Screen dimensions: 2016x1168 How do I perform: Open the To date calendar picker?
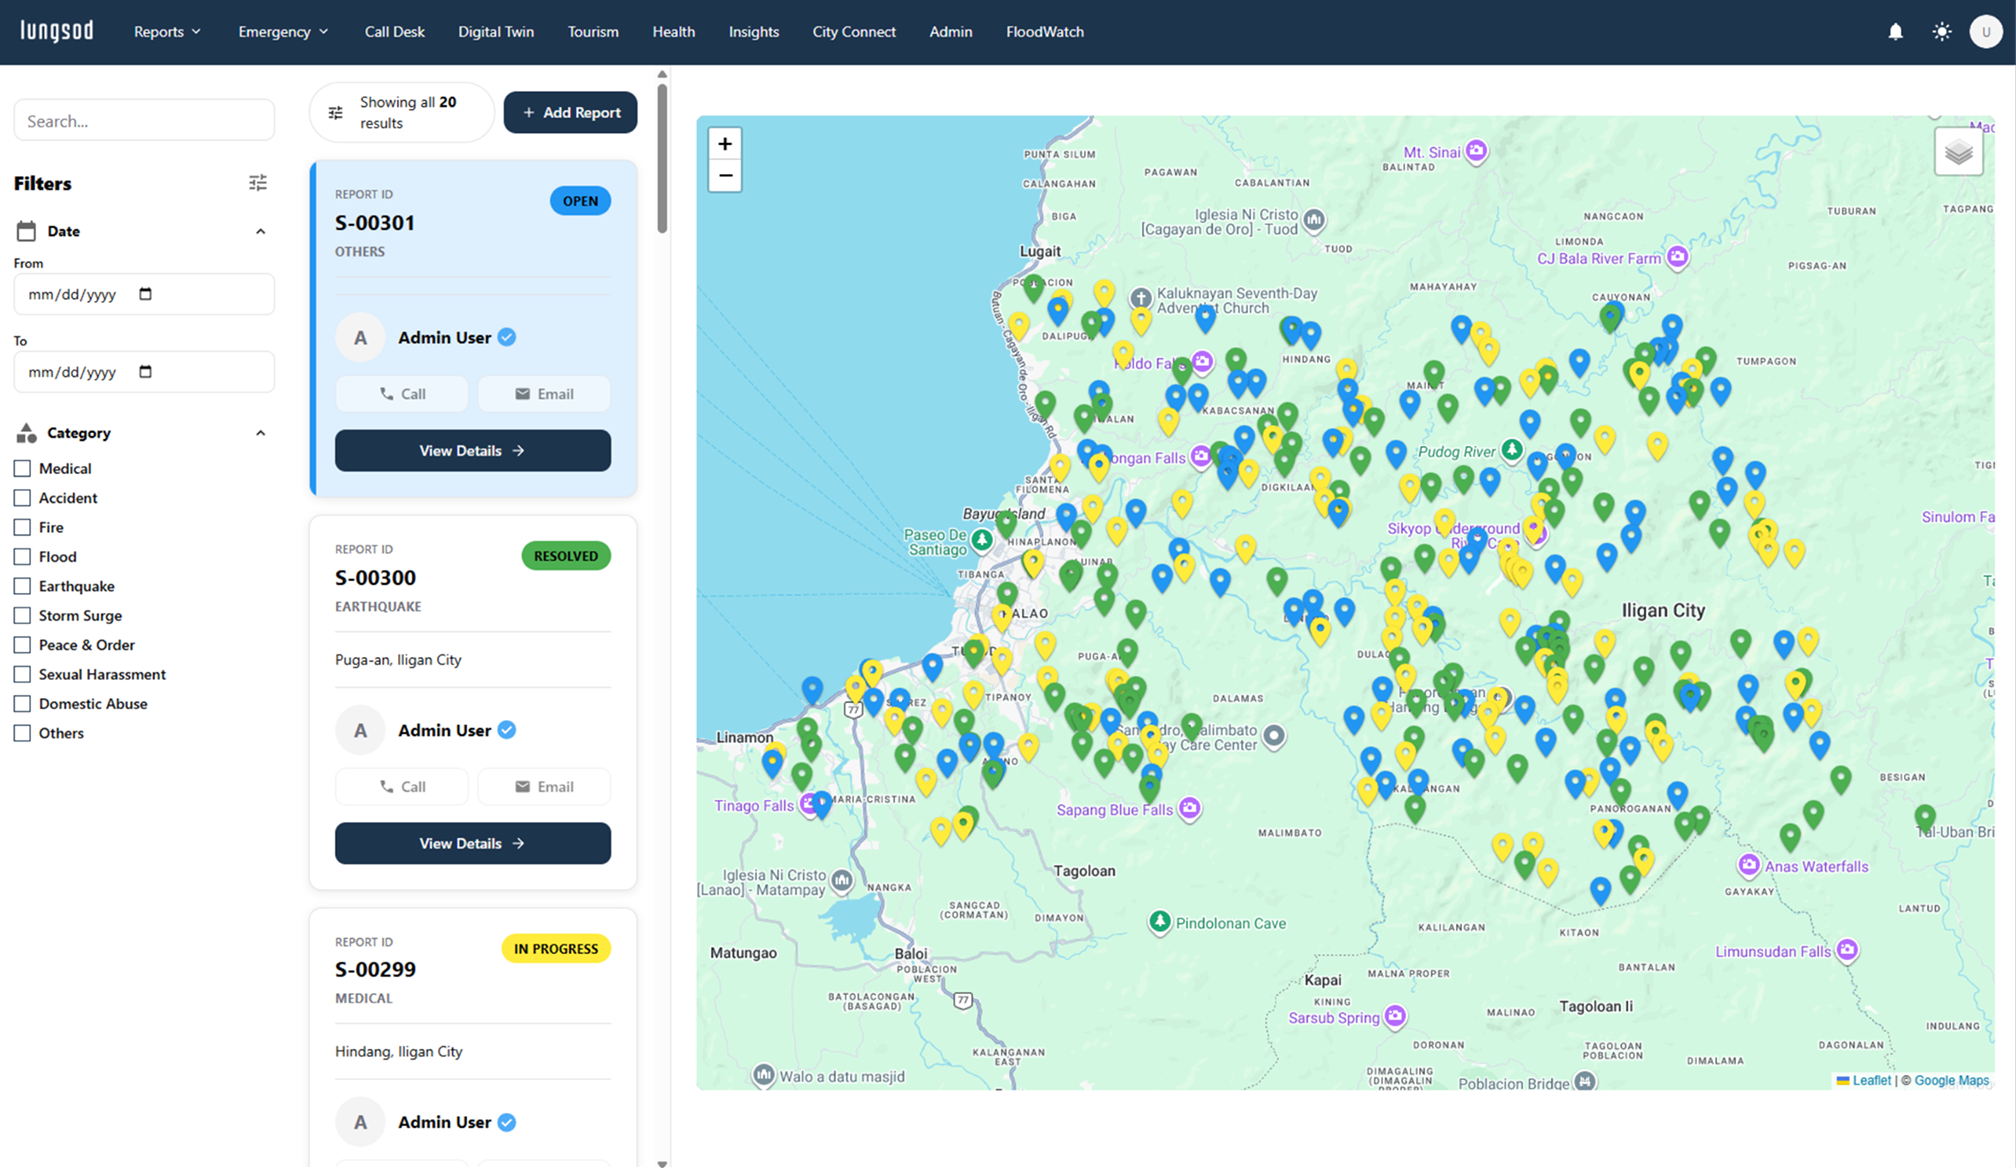click(x=146, y=372)
